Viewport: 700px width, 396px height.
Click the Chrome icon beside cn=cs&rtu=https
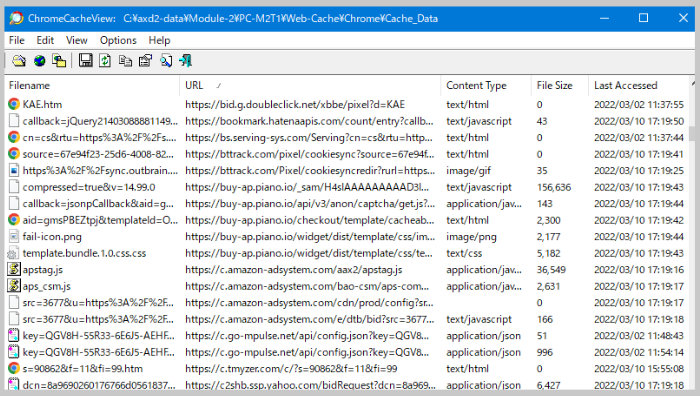[14, 137]
